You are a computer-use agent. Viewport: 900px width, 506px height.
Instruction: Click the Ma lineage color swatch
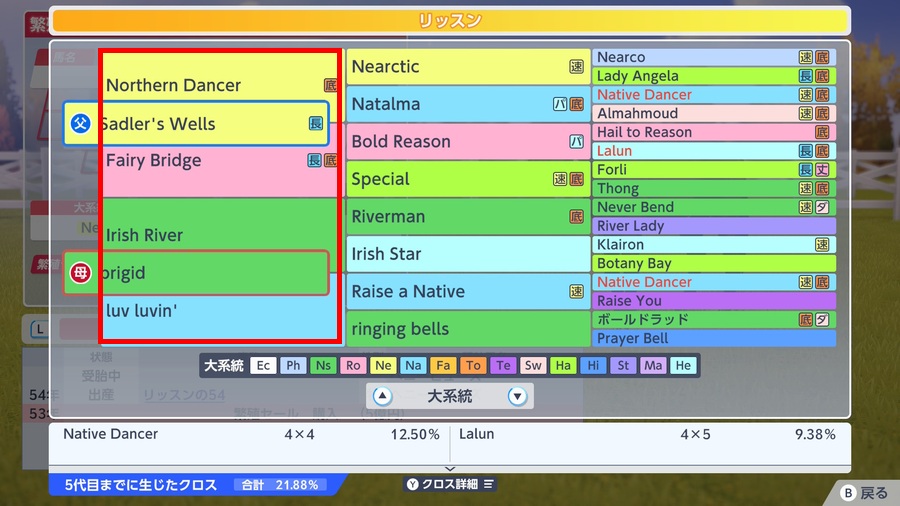click(653, 365)
